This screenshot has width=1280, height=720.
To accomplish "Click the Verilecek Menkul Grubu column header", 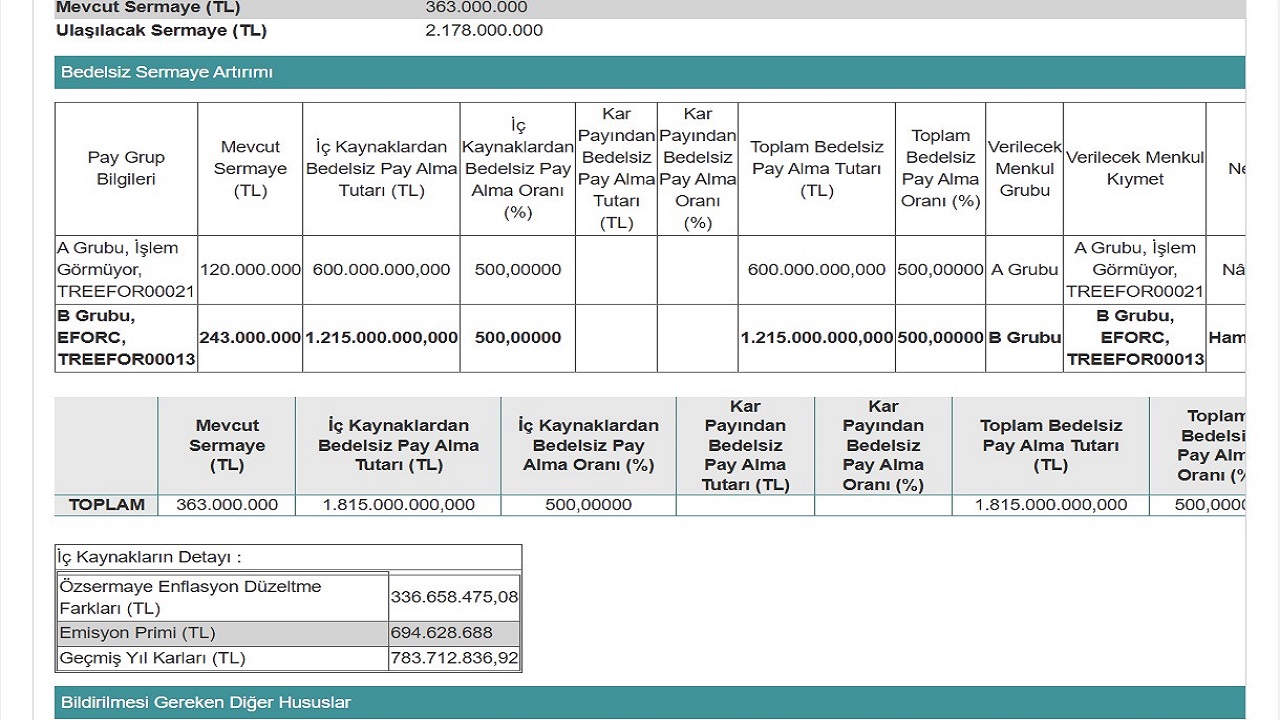I will pos(1025,168).
